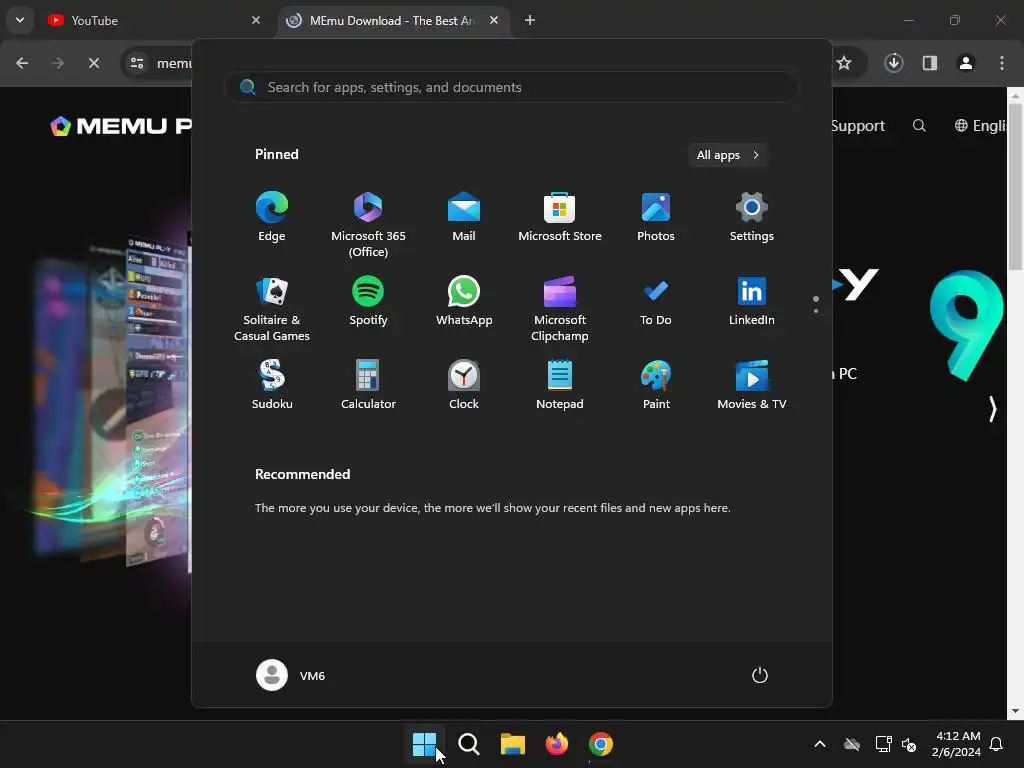This screenshot has height=768, width=1024.
Task: Open Chrome's tab search dropdown
Action: (x=20, y=20)
